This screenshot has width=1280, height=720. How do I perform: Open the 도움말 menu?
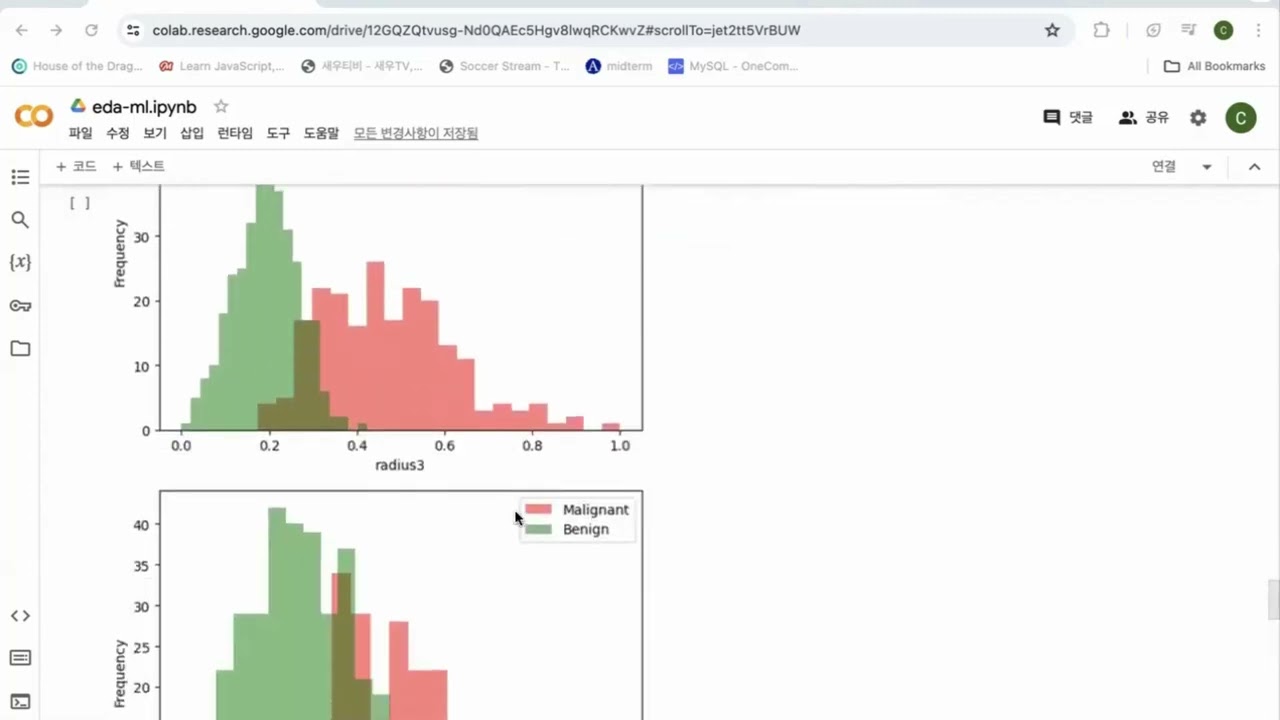[x=321, y=133]
